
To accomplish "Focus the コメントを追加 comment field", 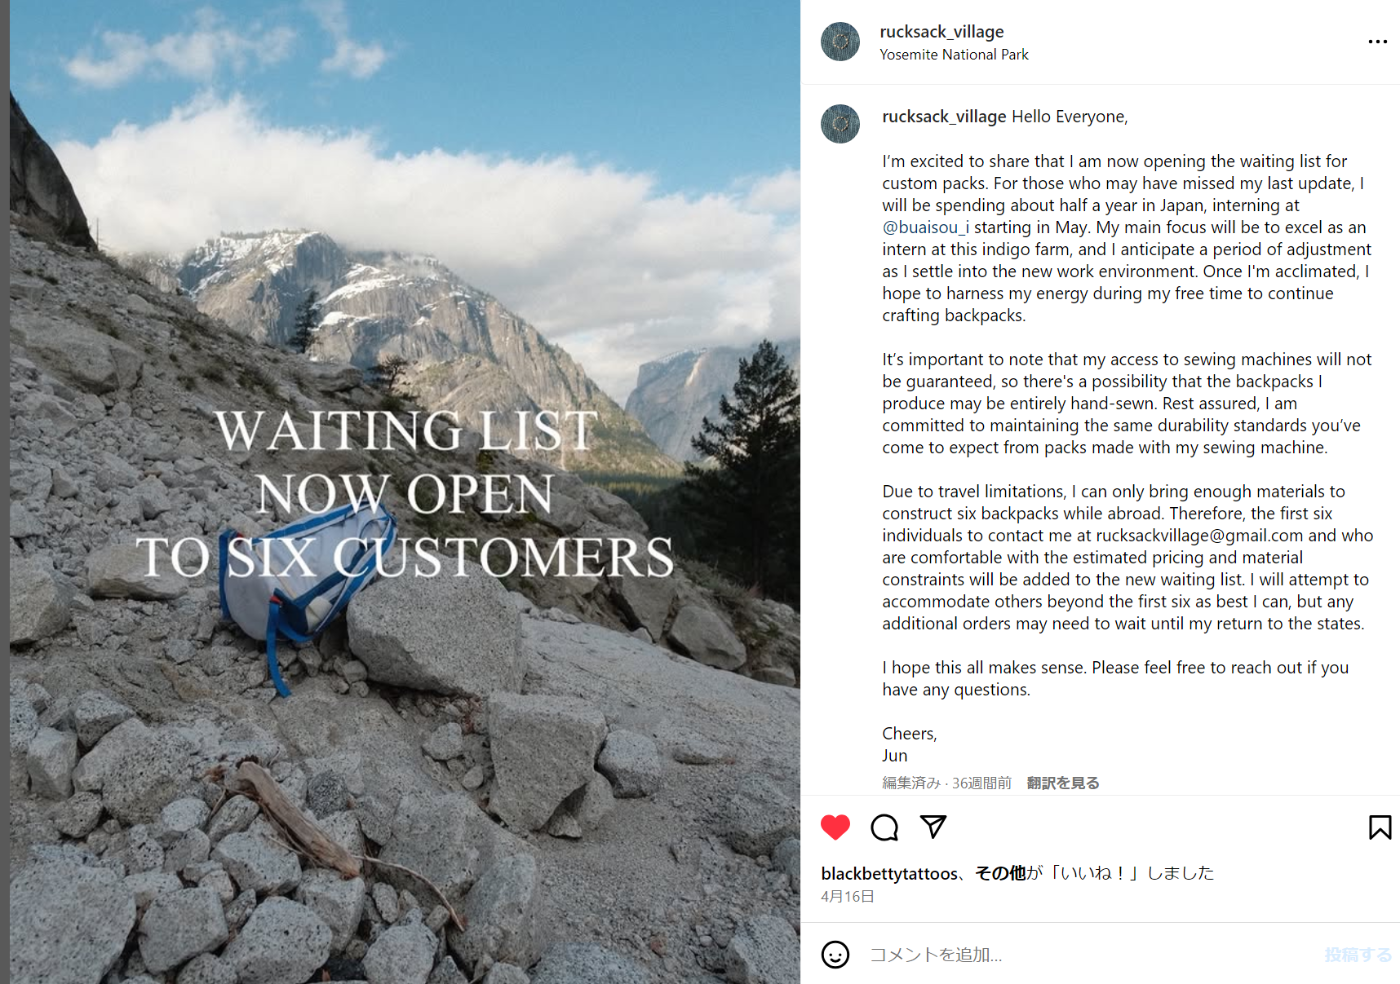I will click(1085, 955).
